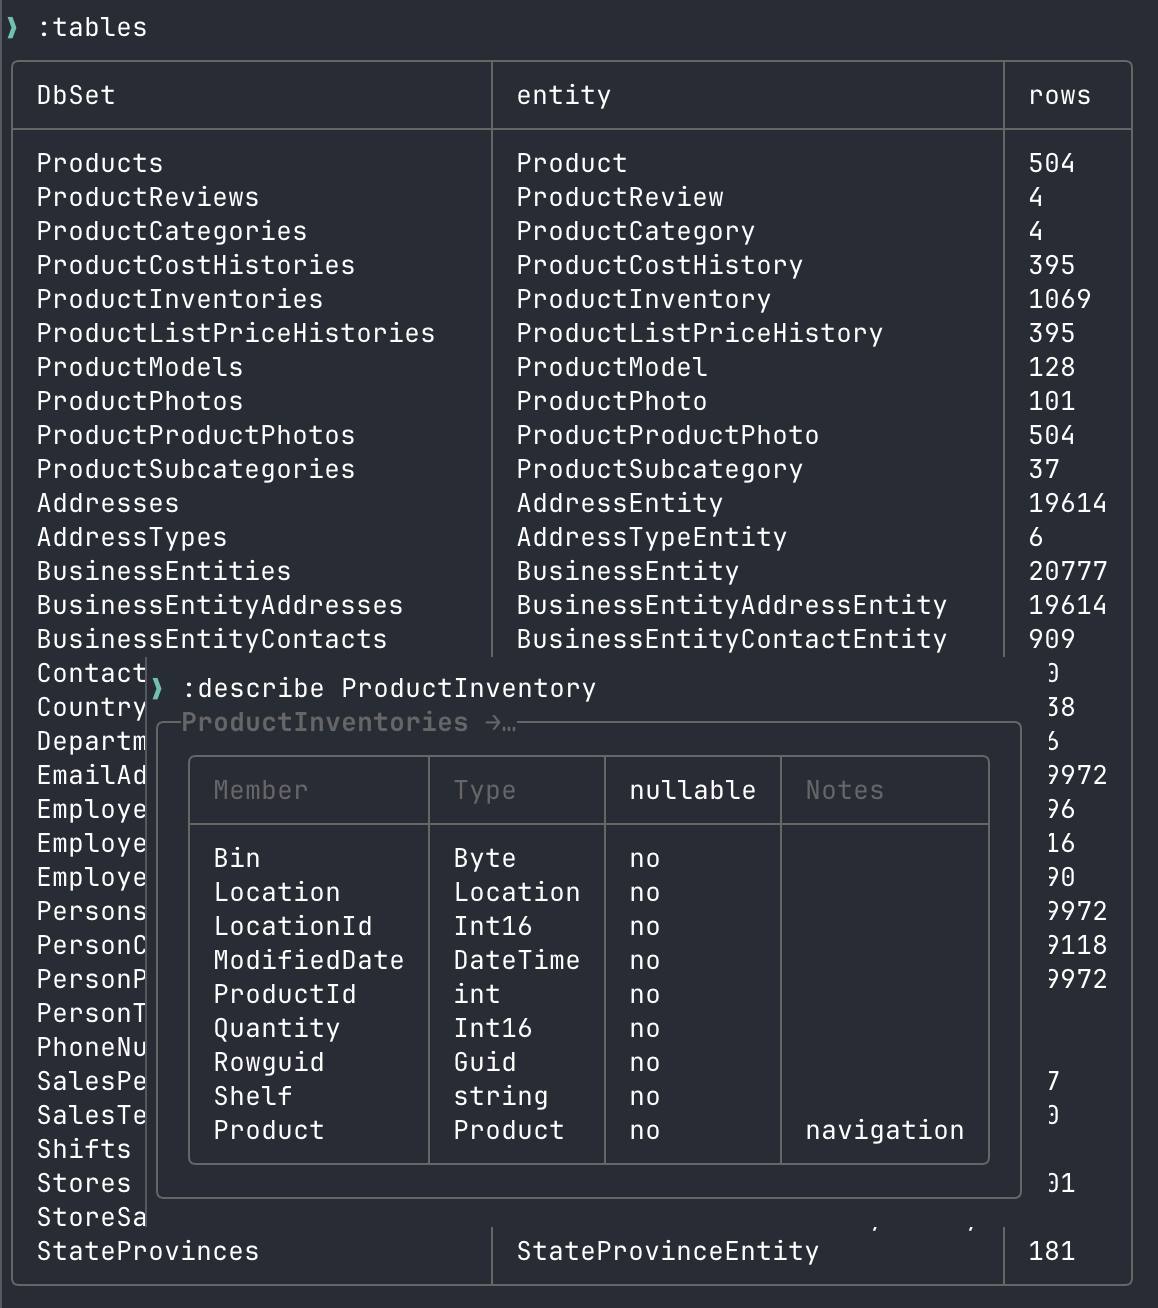Click the Rowguid member name
The width and height of the screenshot is (1158, 1308).
pyautogui.click(x=269, y=1062)
